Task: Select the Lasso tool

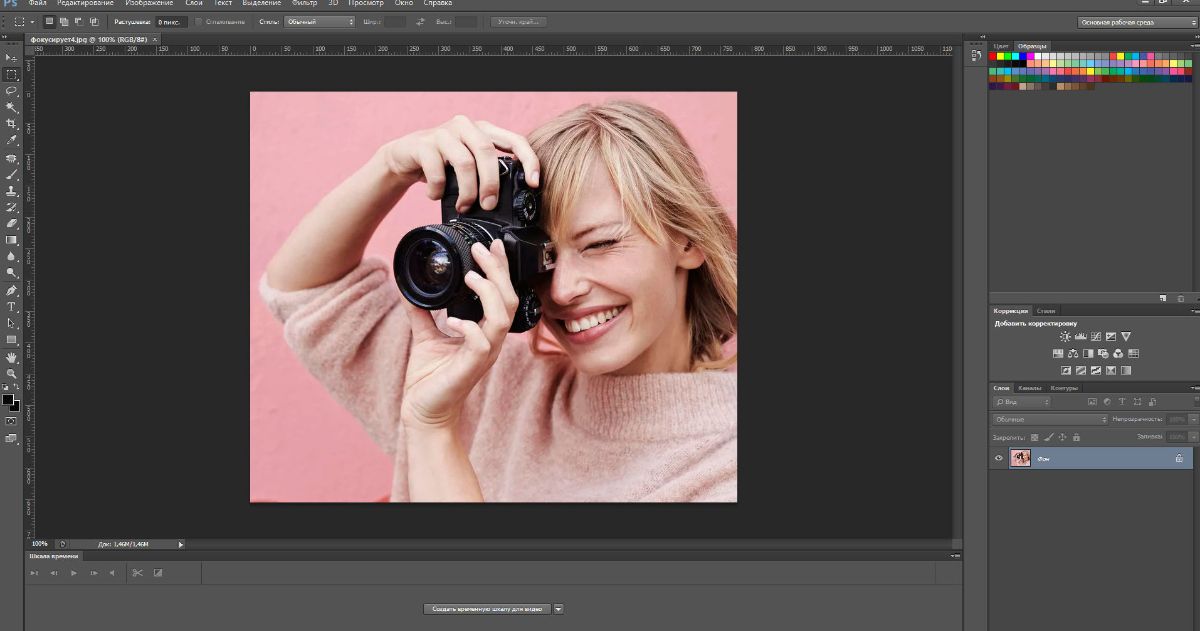Action: pos(12,91)
